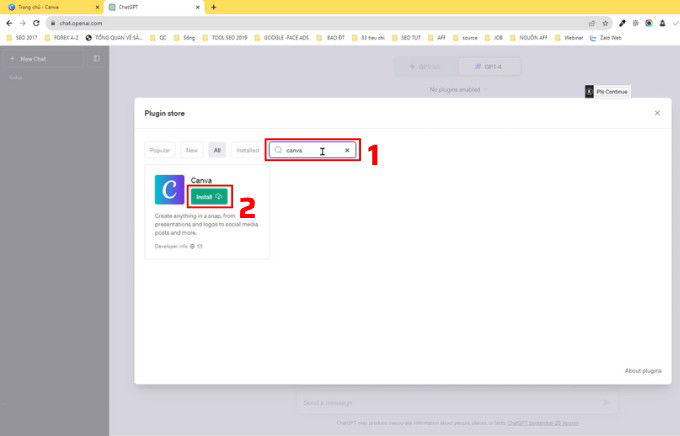Click the Pls Continue extension button
Image resolution: width=680 pixels, height=436 pixels.
tap(608, 92)
